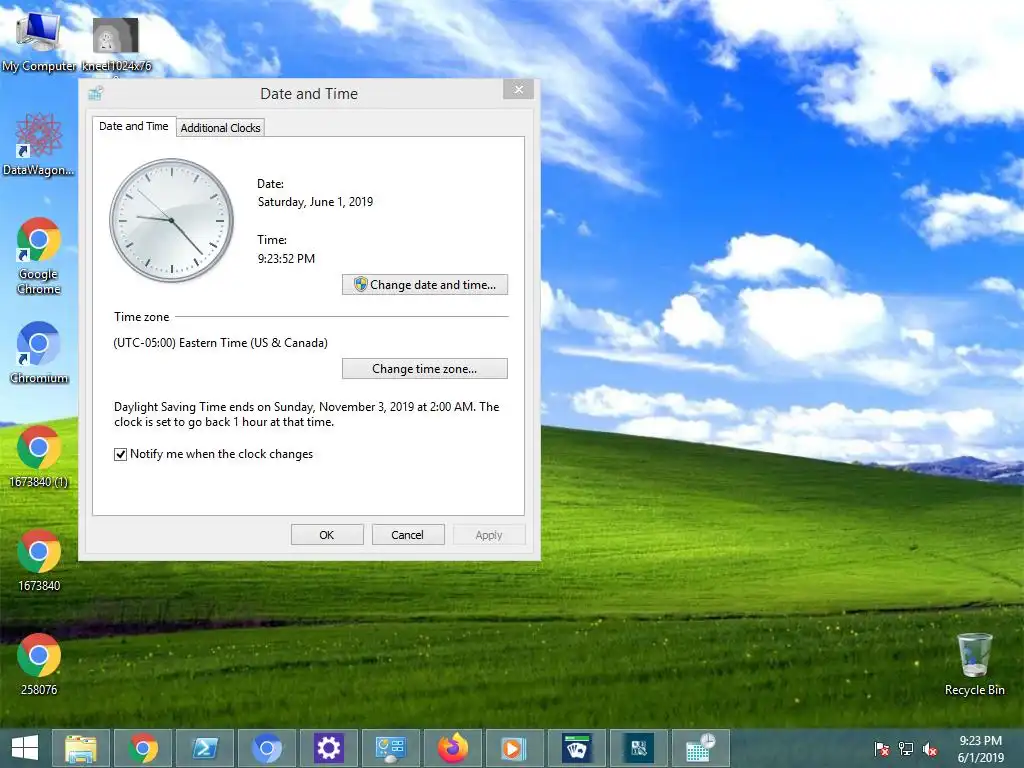The height and width of the screenshot is (768, 1024).
Task: Select the DataWagon desktop shortcut
Action: (39, 144)
